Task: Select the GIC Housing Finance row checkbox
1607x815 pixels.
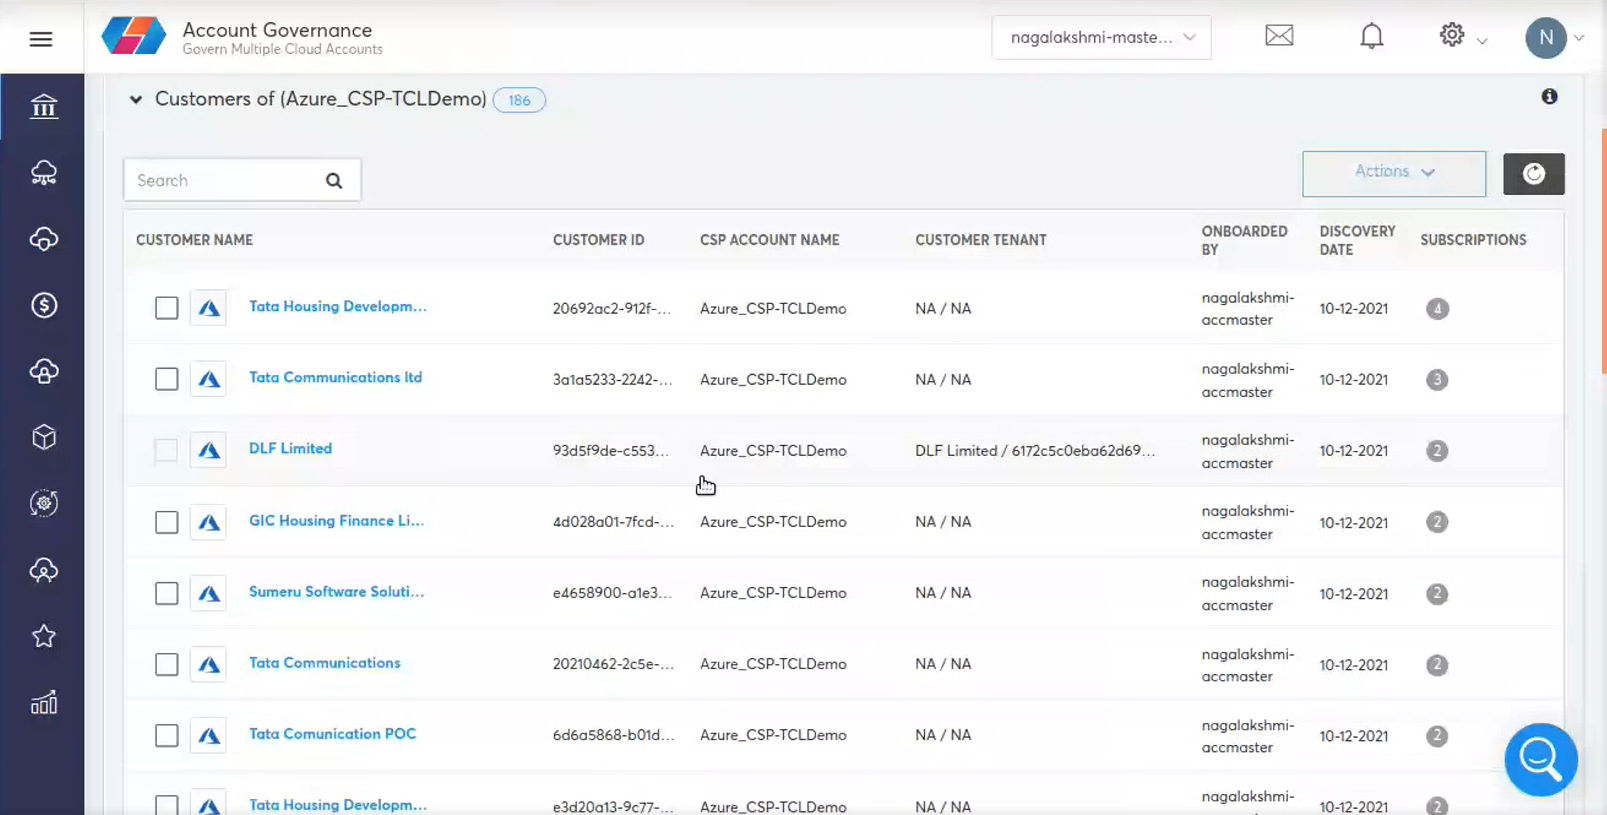Action: [167, 522]
